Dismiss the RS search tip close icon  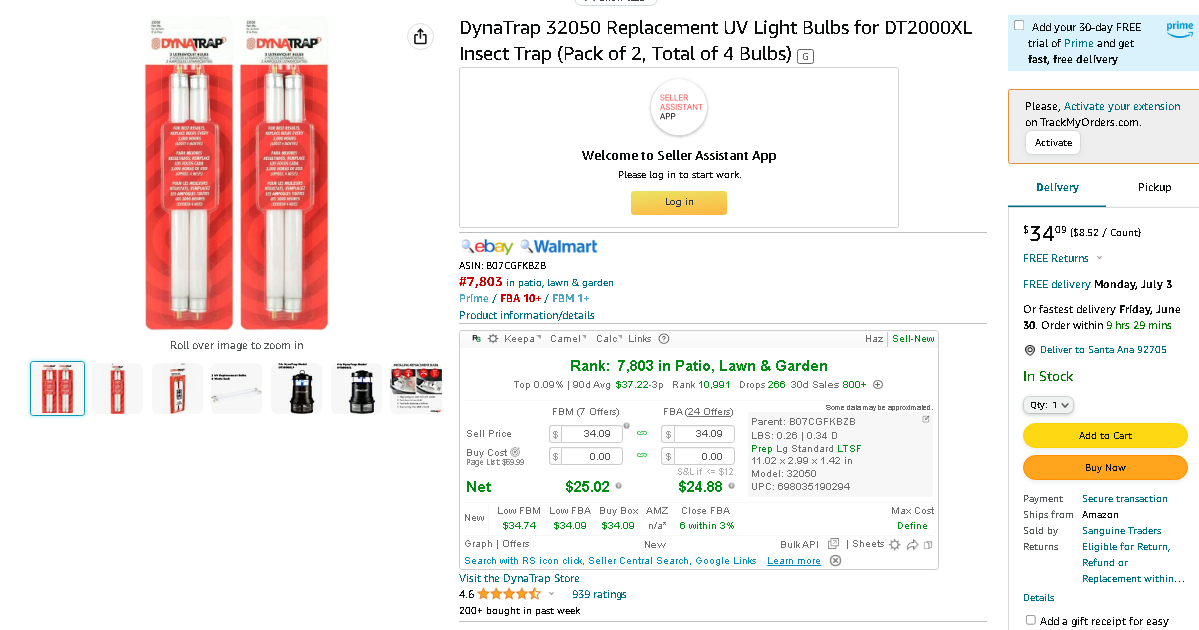coord(836,560)
